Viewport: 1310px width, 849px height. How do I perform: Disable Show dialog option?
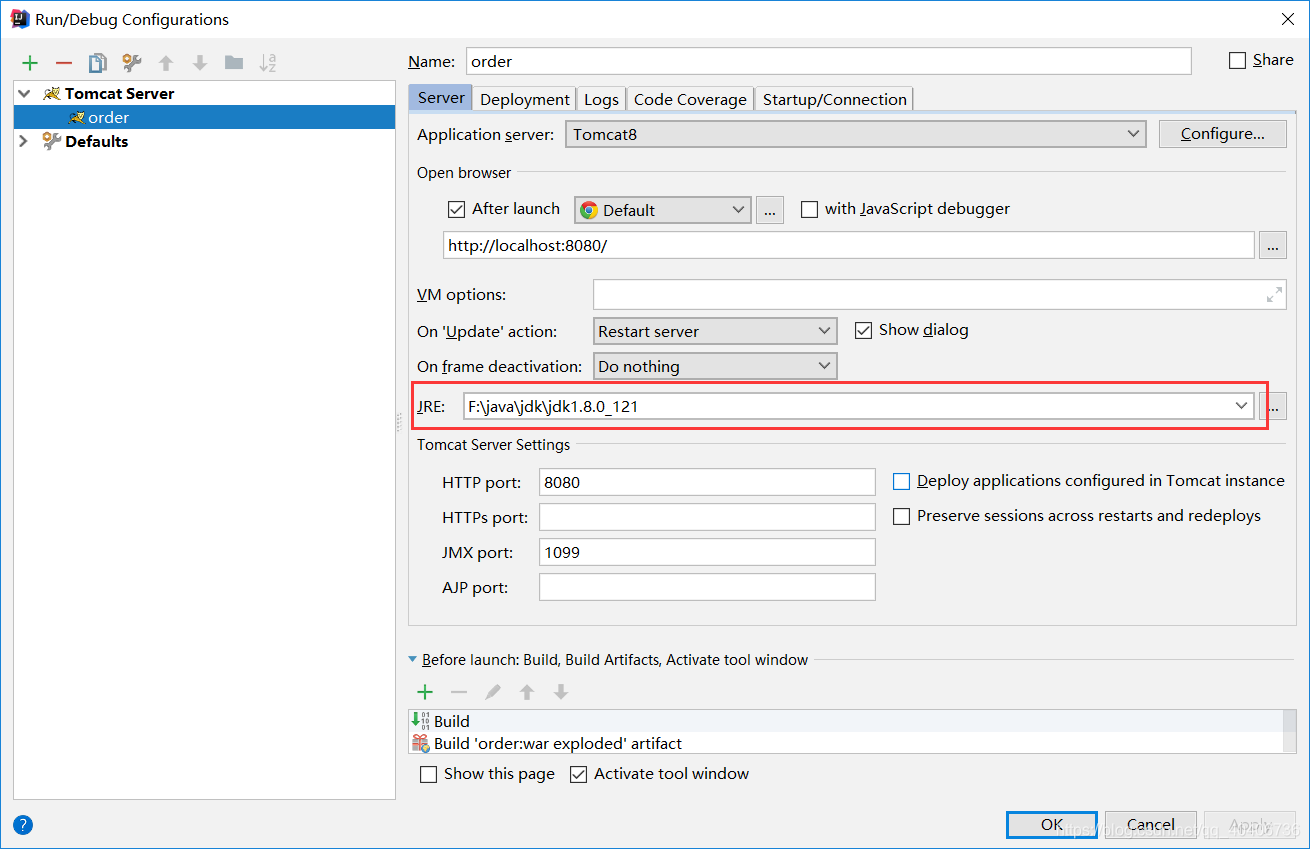pos(863,329)
